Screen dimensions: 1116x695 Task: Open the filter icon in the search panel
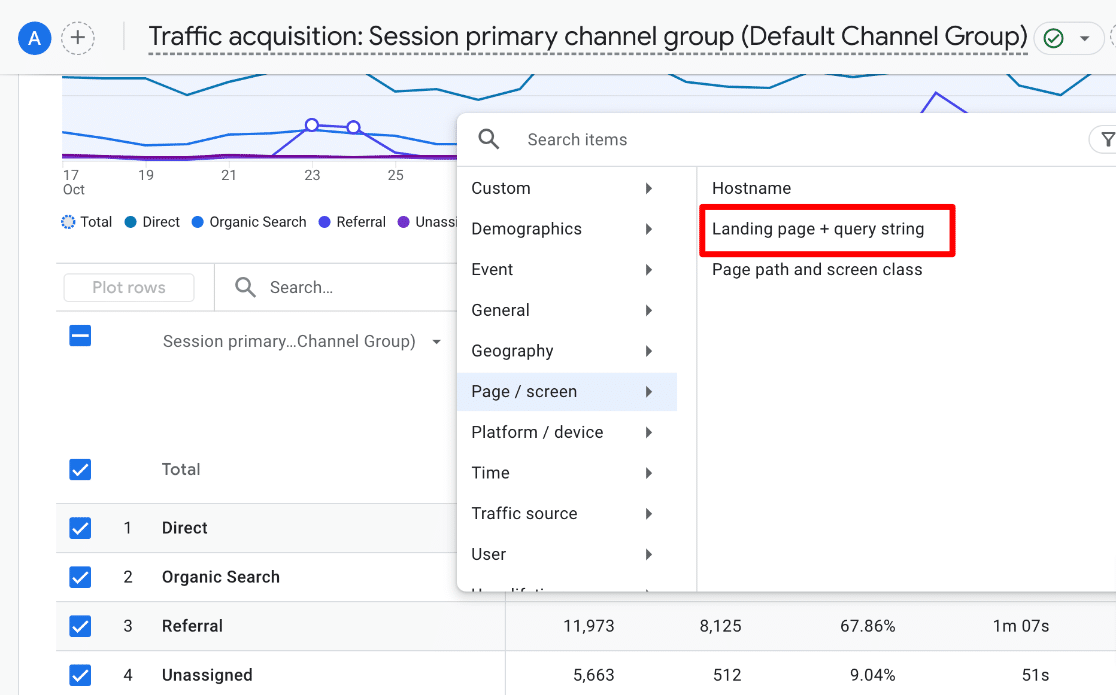click(1105, 140)
